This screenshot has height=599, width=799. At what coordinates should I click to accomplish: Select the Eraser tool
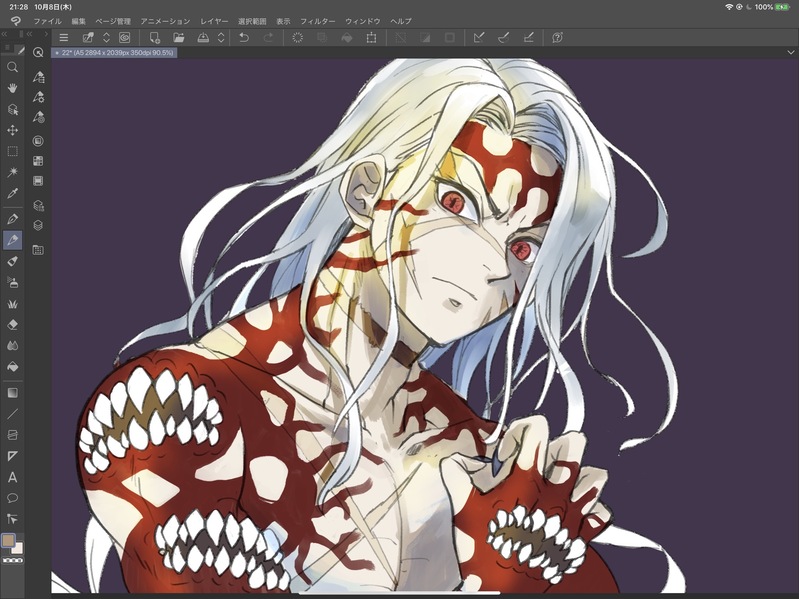13,324
